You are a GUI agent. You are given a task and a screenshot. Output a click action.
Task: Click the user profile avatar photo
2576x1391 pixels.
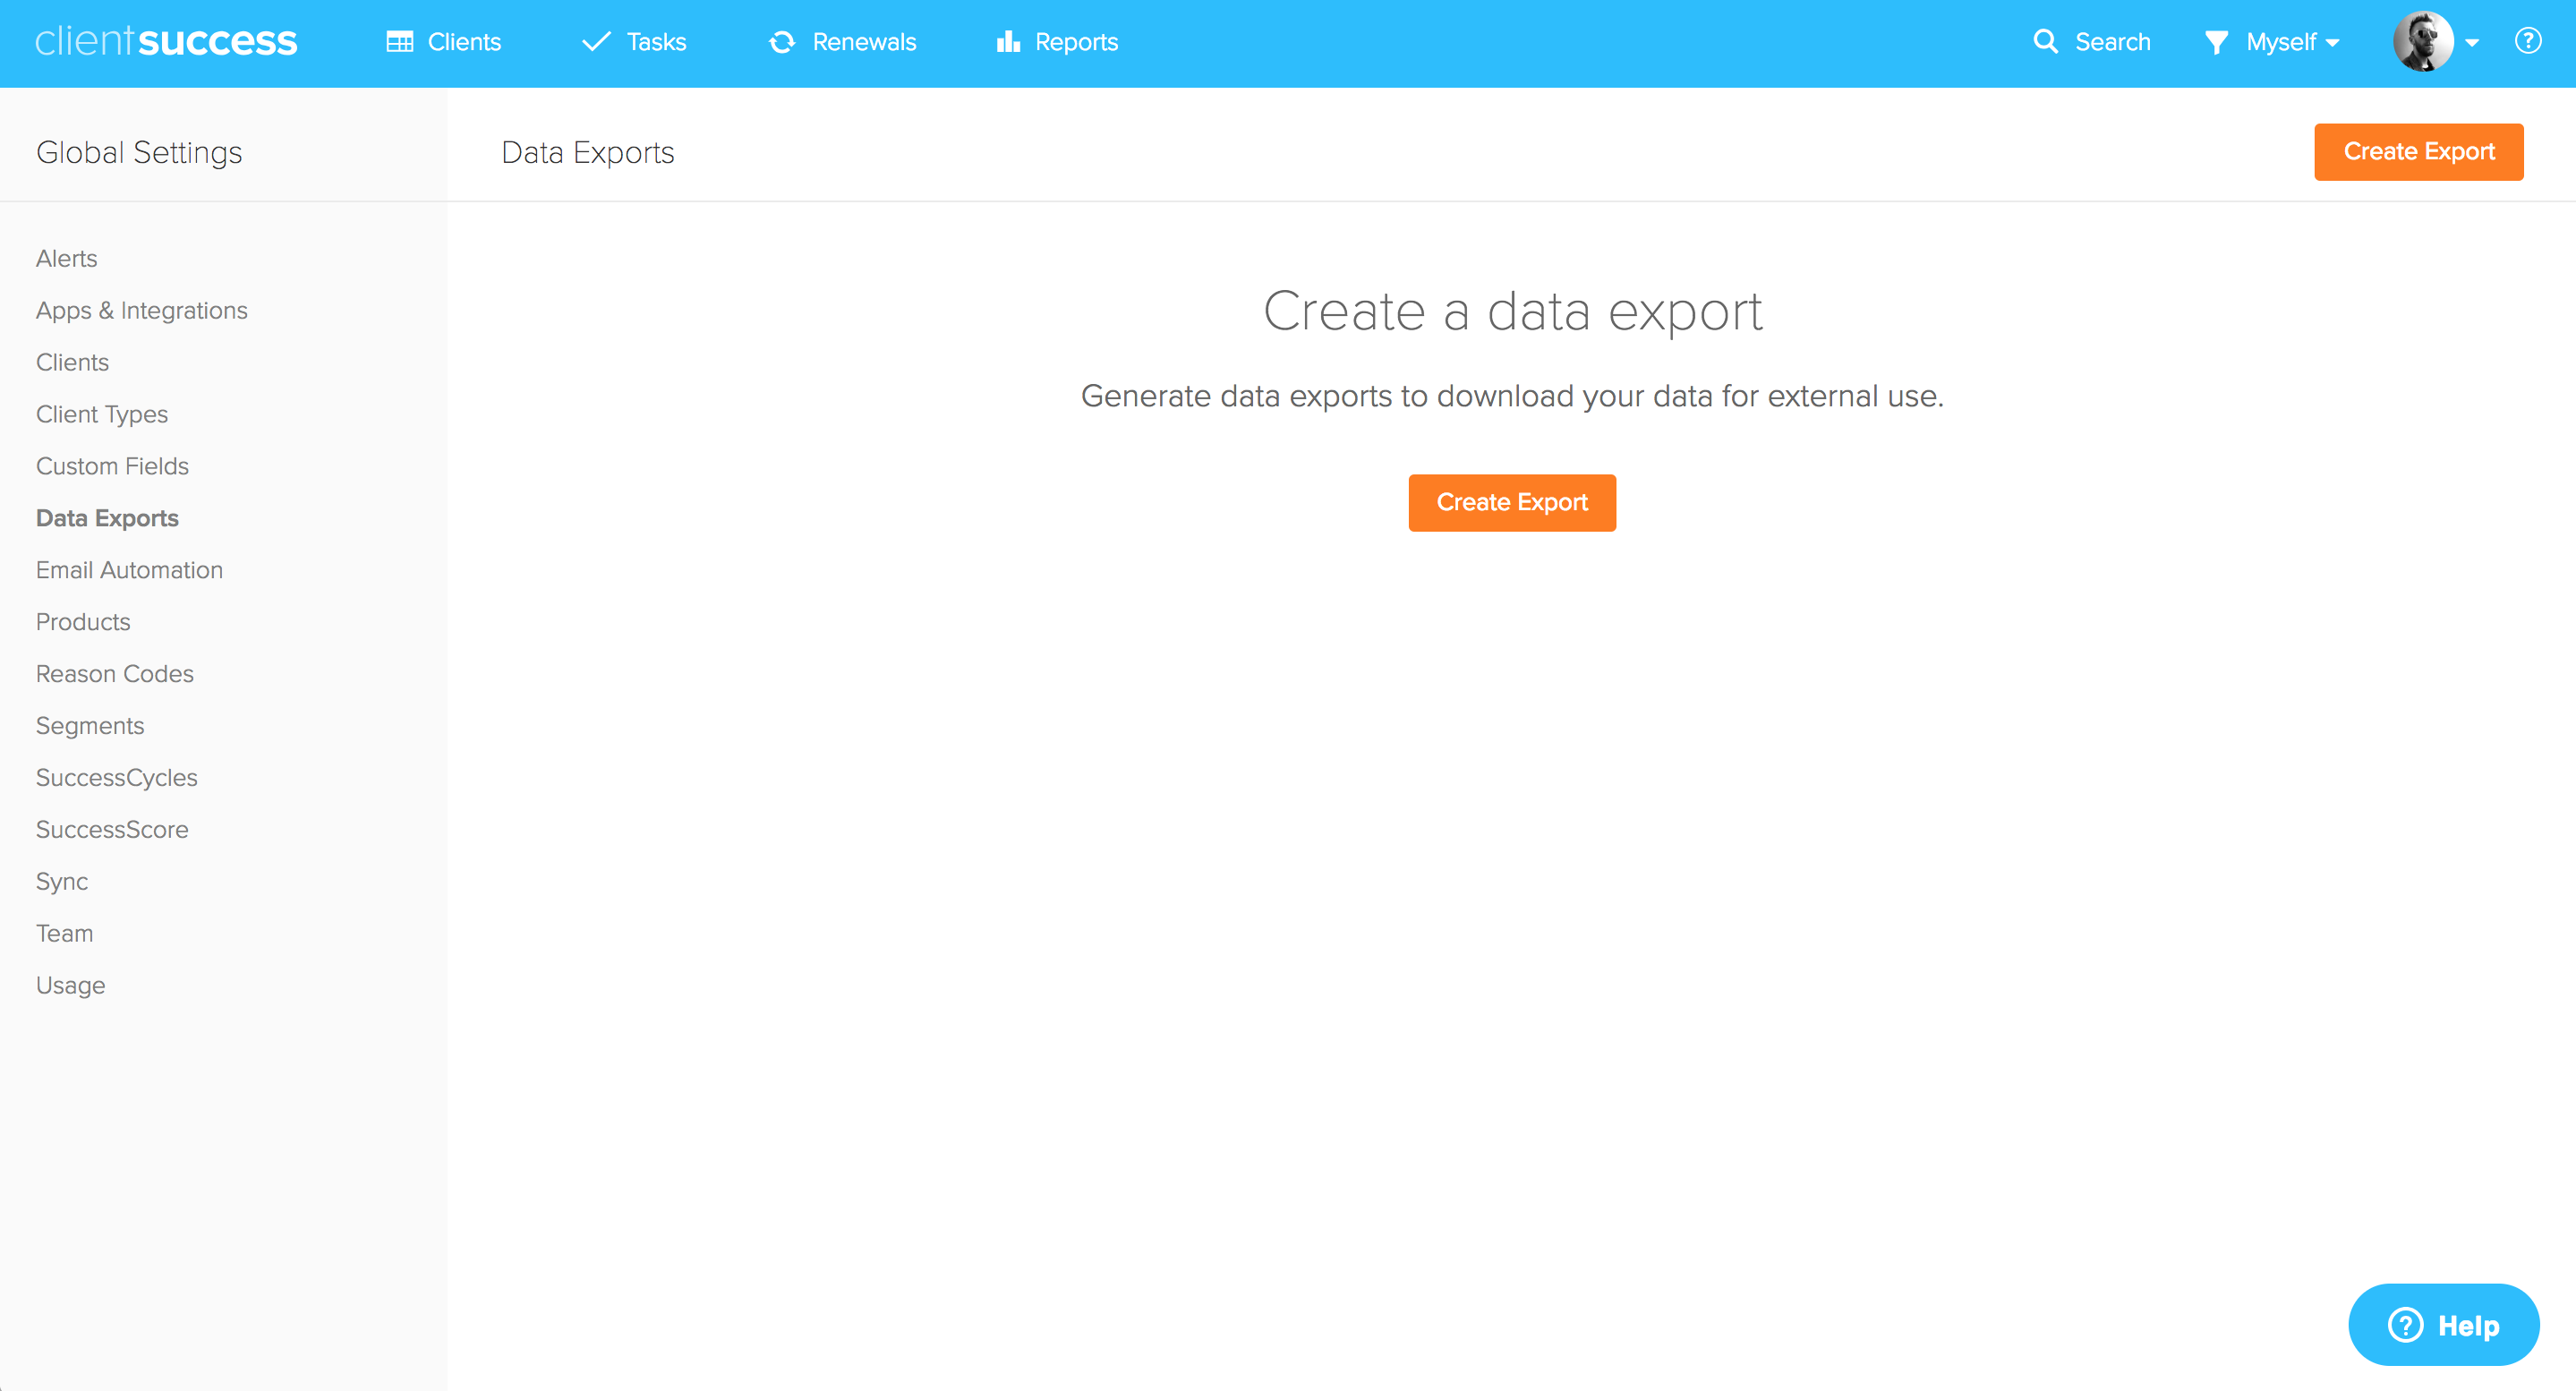coord(2430,40)
